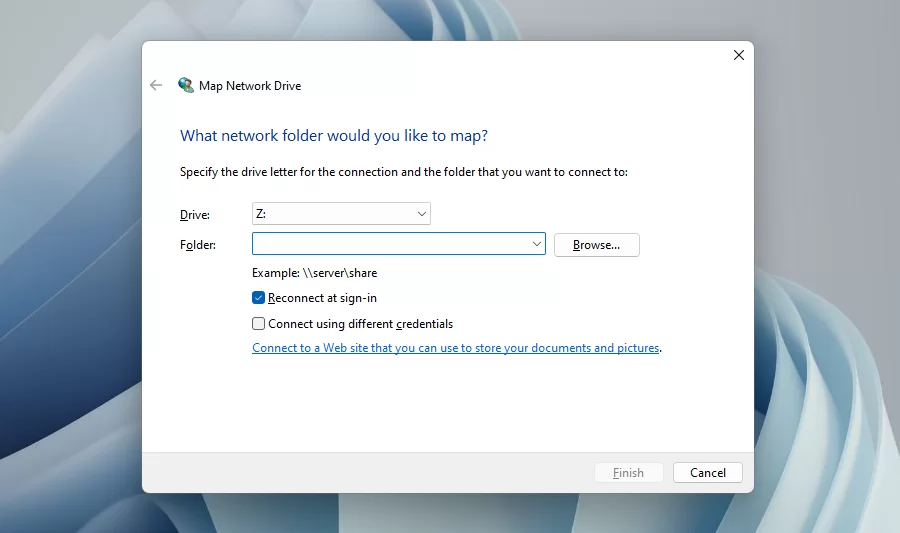900x533 pixels.
Task: Expand the Folder path dropdown arrow
Action: click(x=537, y=244)
